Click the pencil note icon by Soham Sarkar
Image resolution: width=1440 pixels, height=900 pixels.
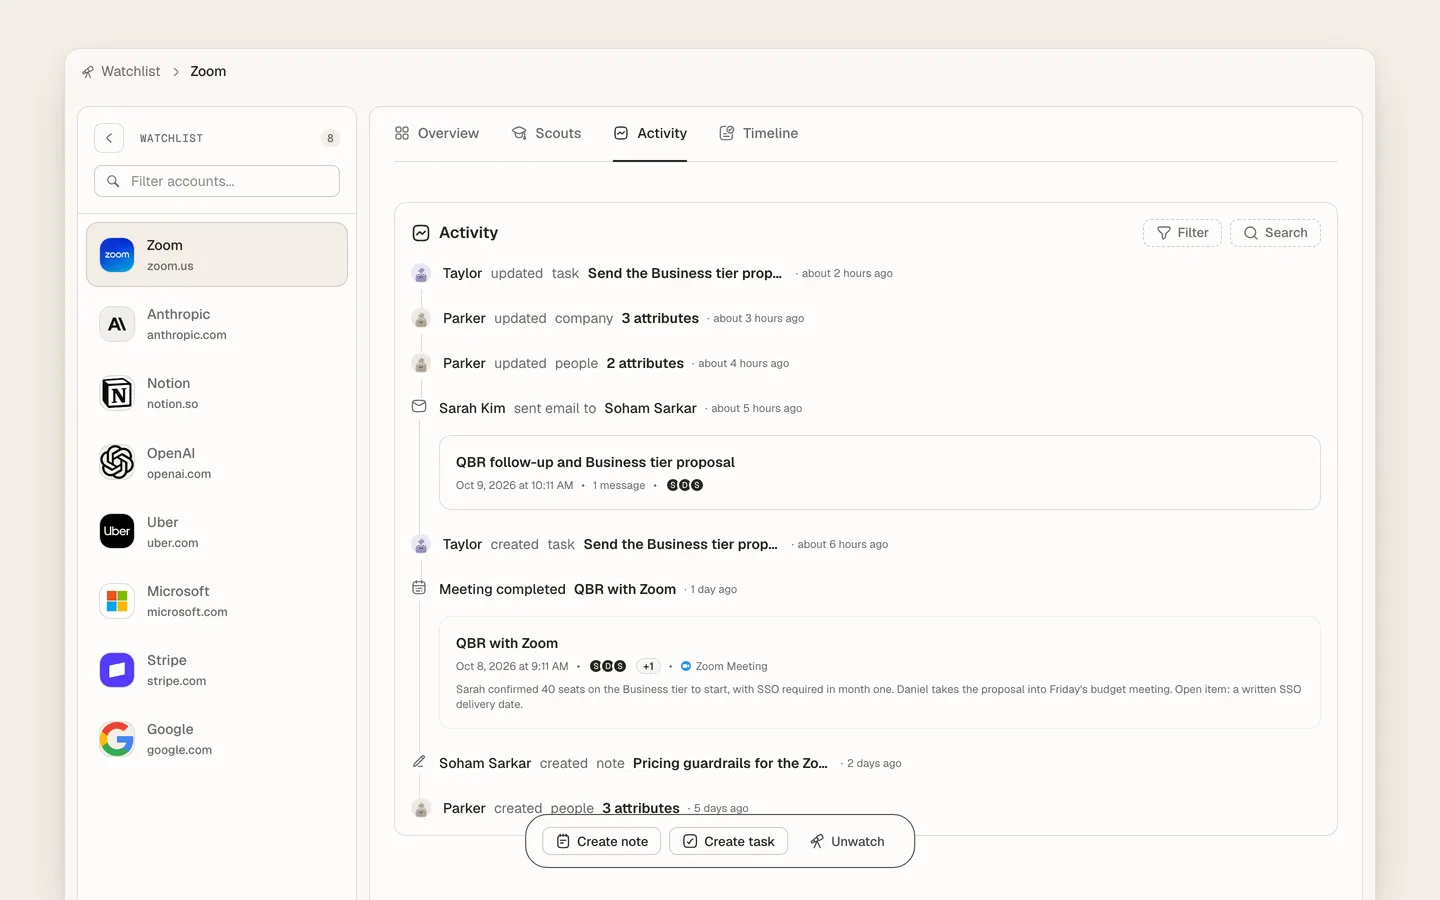coord(419,762)
